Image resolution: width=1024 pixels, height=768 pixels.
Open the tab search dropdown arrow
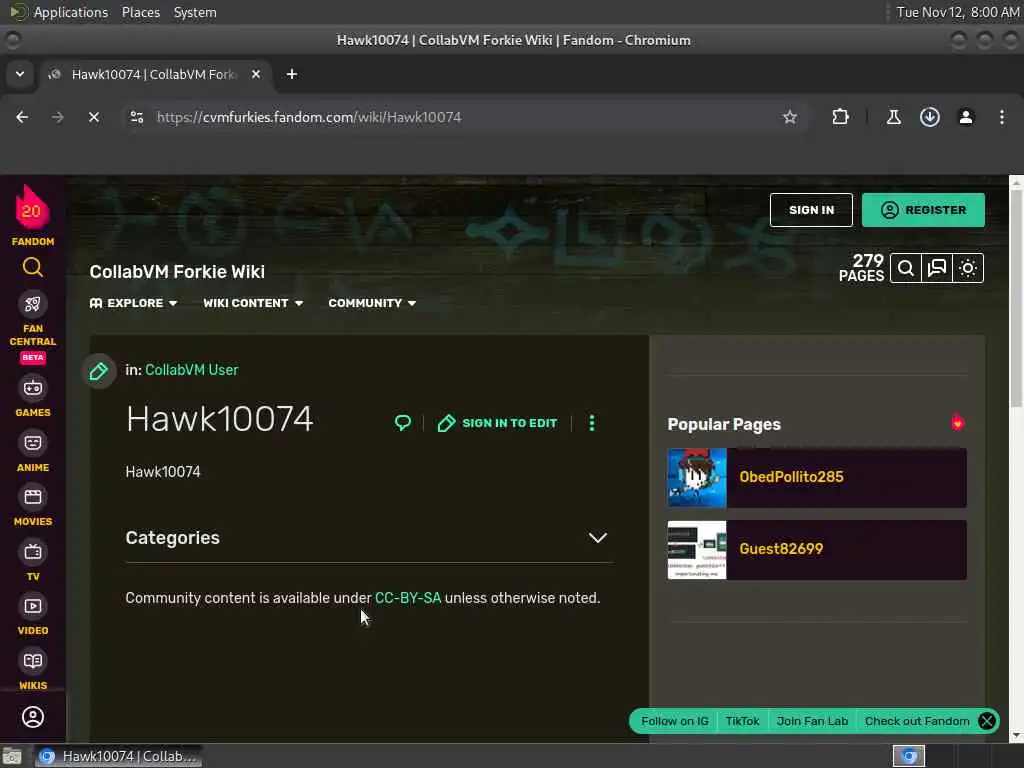[x=20, y=74]
